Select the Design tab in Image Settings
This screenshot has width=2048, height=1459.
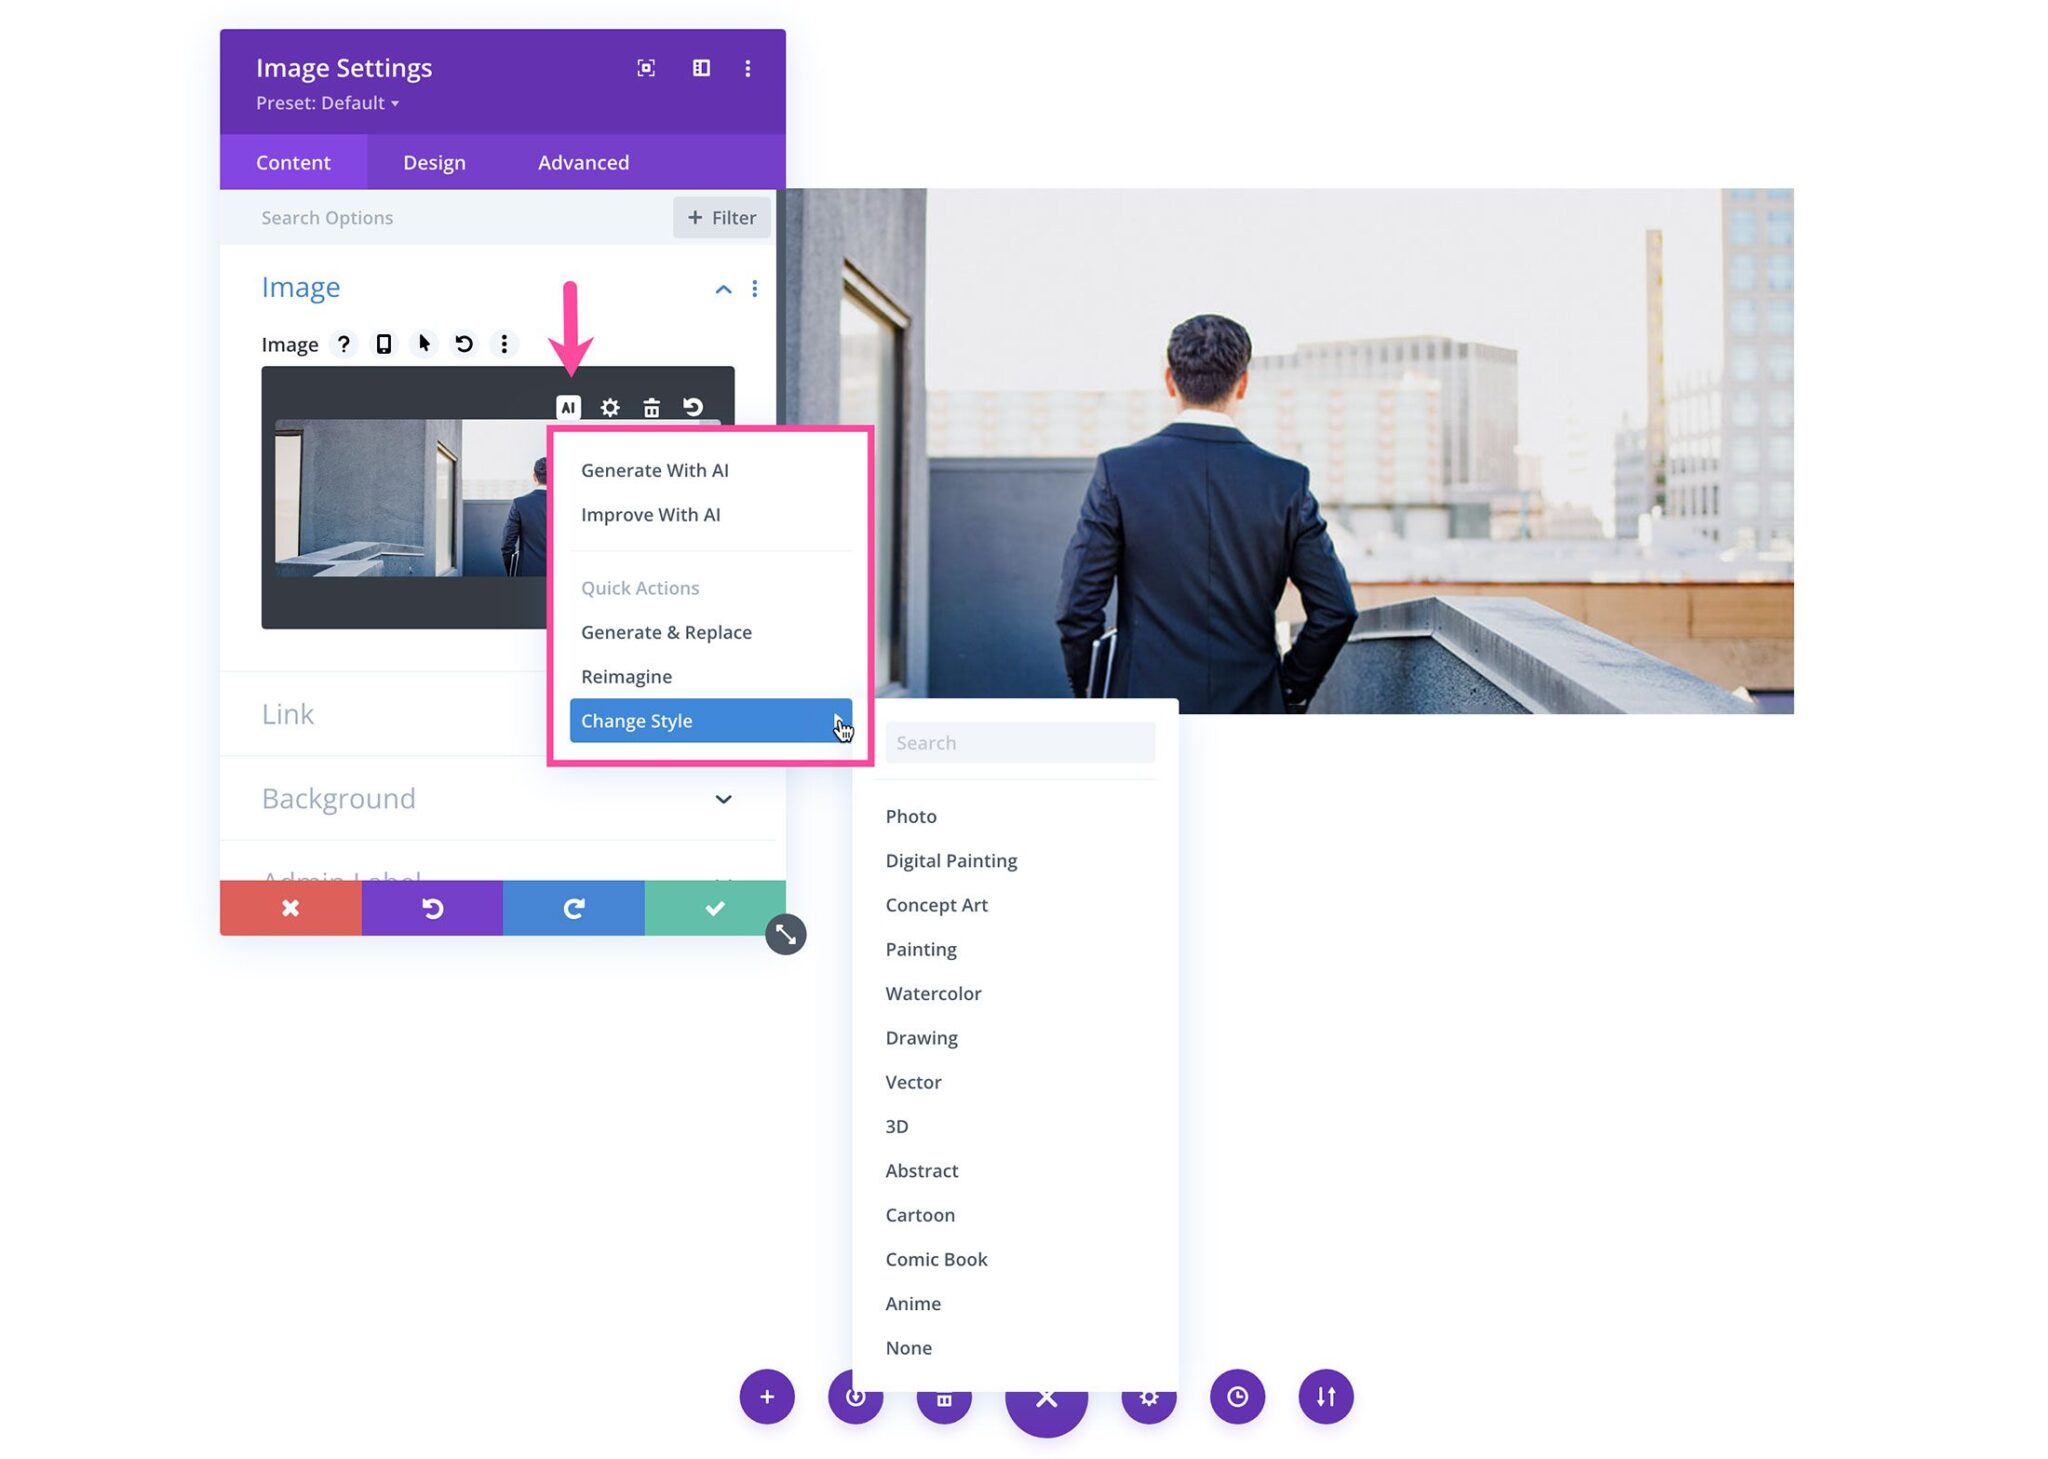click(x=434, y=161)
